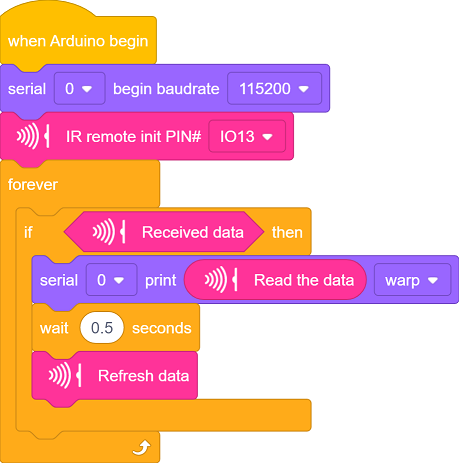Open the 115200 baudrate dropdown

pyautogui.click(x=274, y=89)
